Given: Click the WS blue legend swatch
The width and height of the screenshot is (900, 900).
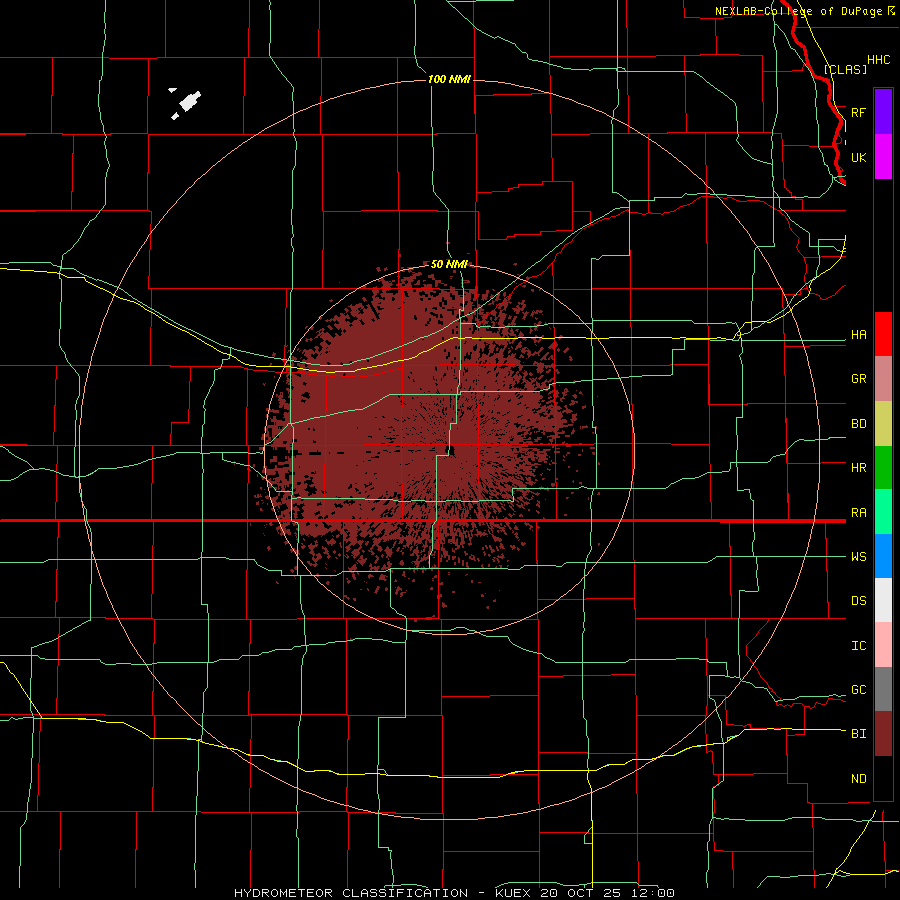Looking at the screenshot, I should 883,556.
